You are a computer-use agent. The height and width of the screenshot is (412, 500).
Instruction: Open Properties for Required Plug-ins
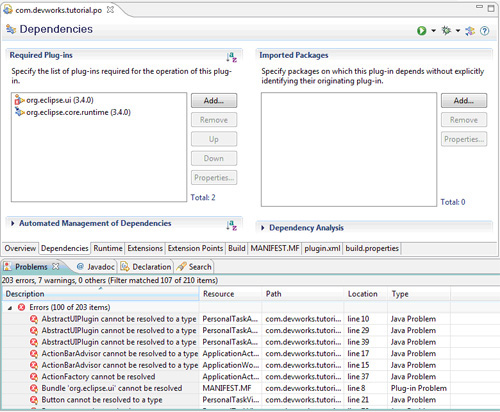coord(214,178)
